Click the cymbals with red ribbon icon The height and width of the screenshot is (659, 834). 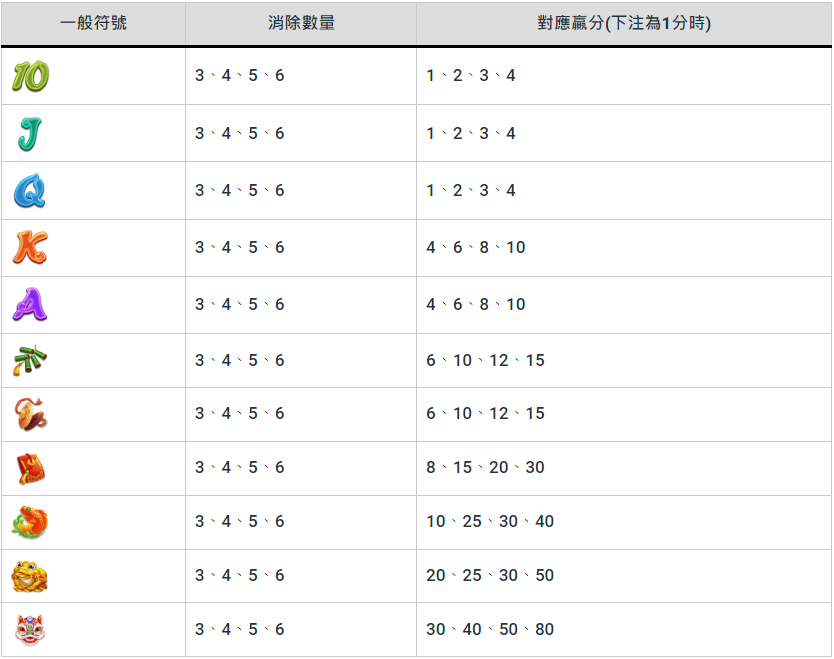[30, 413]
